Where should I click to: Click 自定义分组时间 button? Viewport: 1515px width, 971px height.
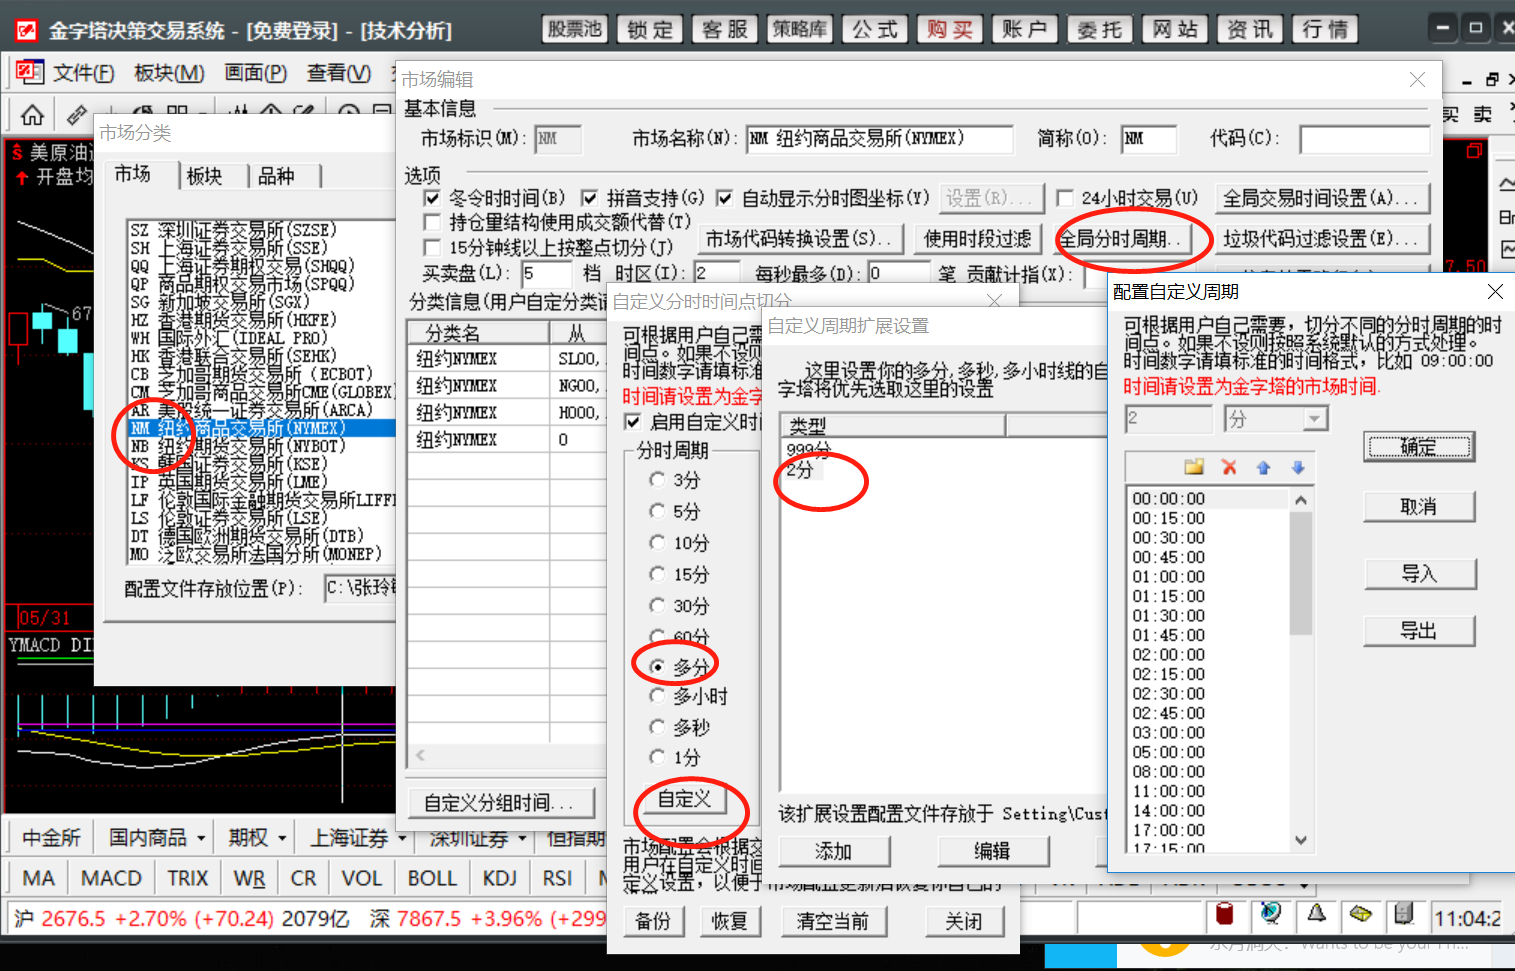(x=499, y=802)
